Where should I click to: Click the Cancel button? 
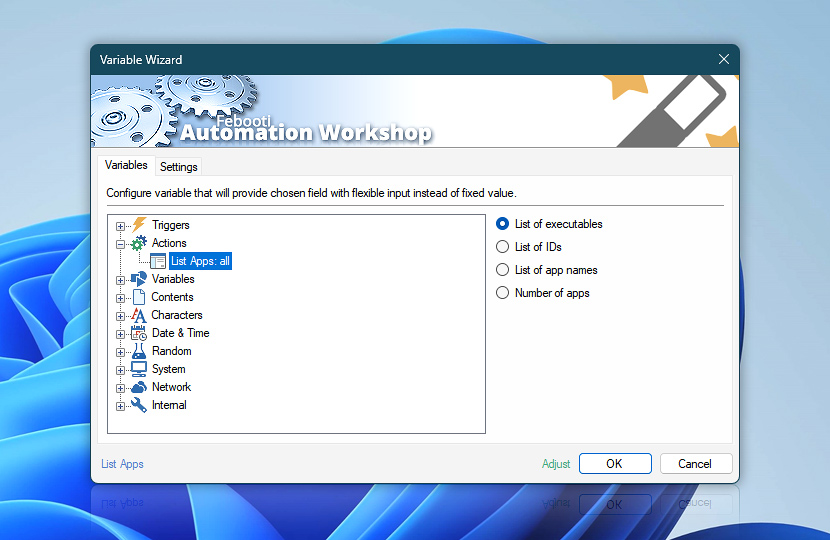click(696, 464)
